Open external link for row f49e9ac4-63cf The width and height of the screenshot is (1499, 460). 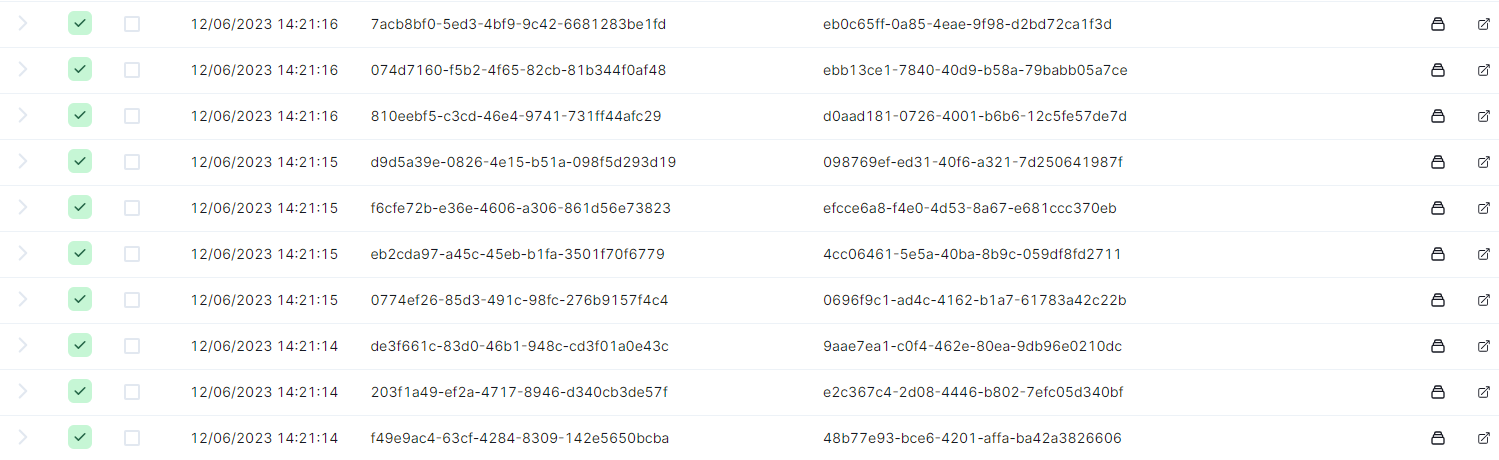click(1483, 438)
